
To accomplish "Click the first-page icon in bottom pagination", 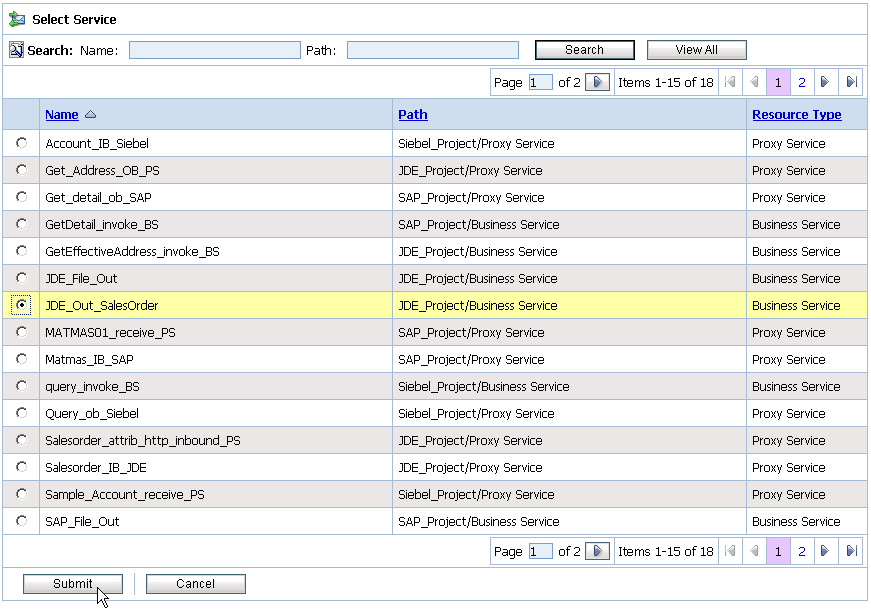I will click(x=731, y=550).
